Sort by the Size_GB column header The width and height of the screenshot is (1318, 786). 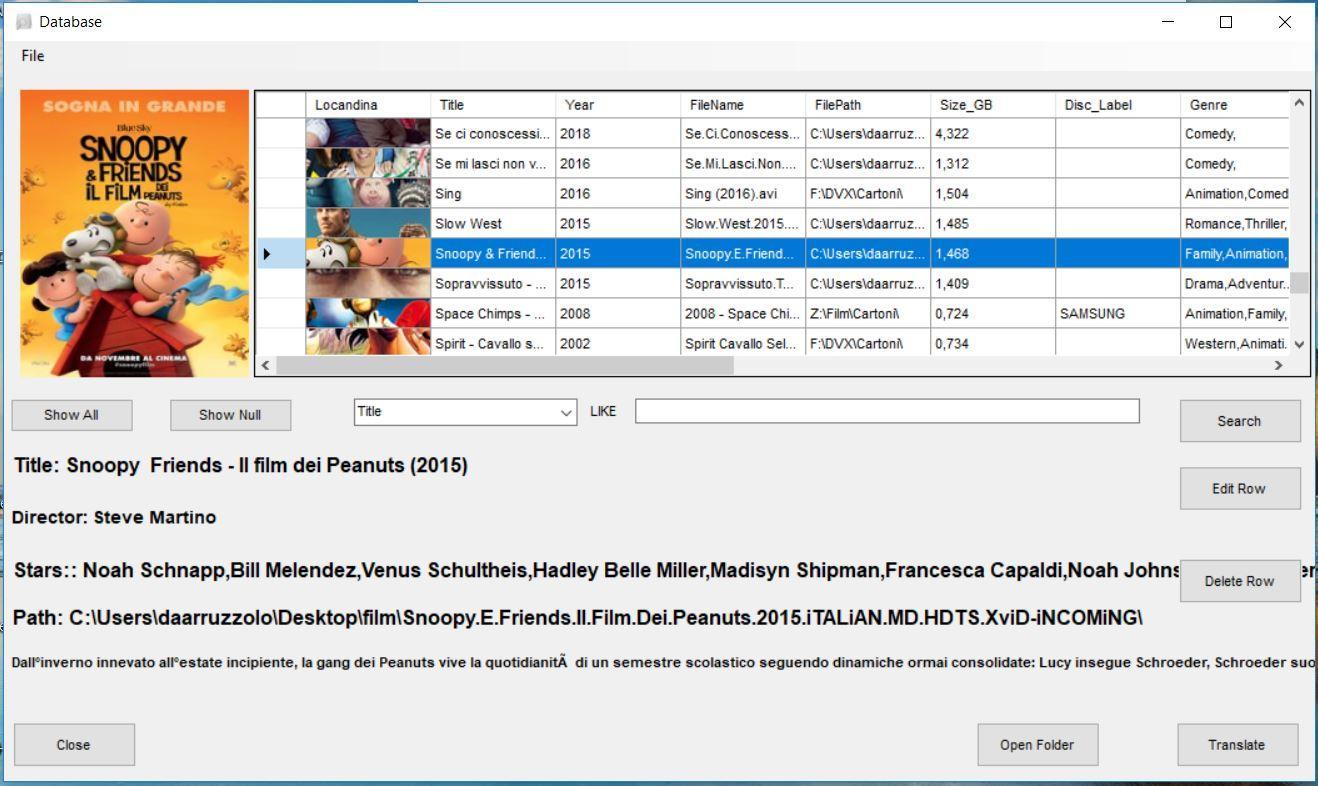993,105
